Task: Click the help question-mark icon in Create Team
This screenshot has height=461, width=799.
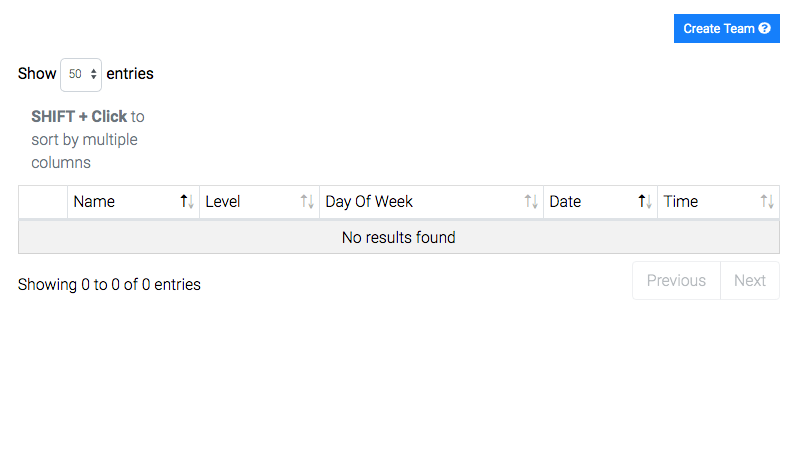Action: 764,29
